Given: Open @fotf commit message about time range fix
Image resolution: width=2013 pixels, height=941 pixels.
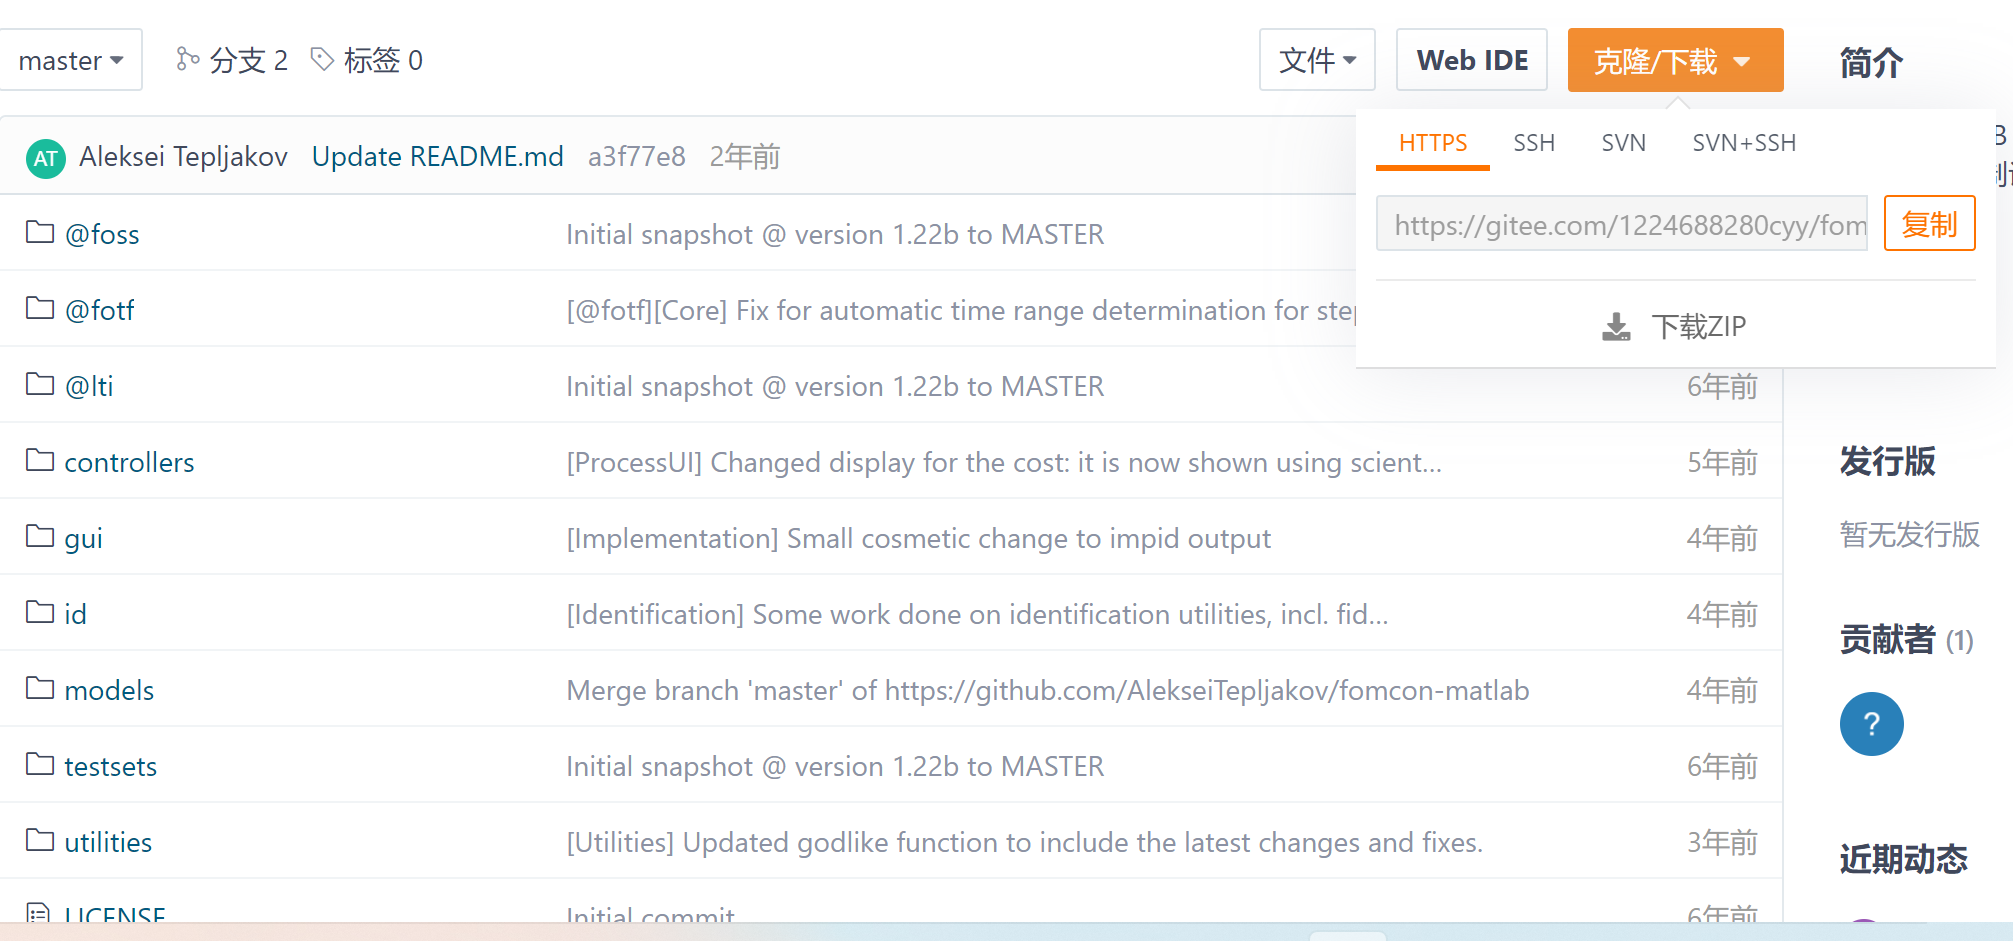Looking at the screenshot, I should click(x=960, y=310).
